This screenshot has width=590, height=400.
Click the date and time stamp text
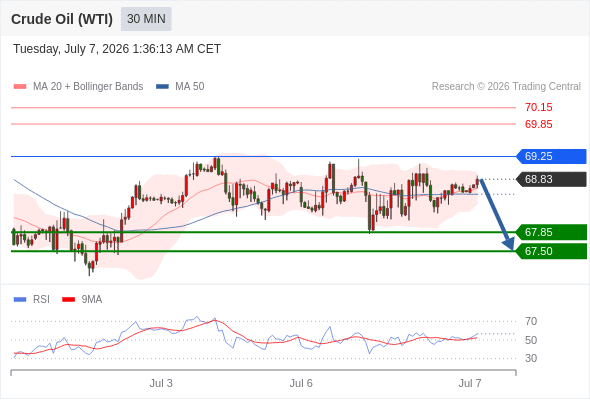click(117, 49)
